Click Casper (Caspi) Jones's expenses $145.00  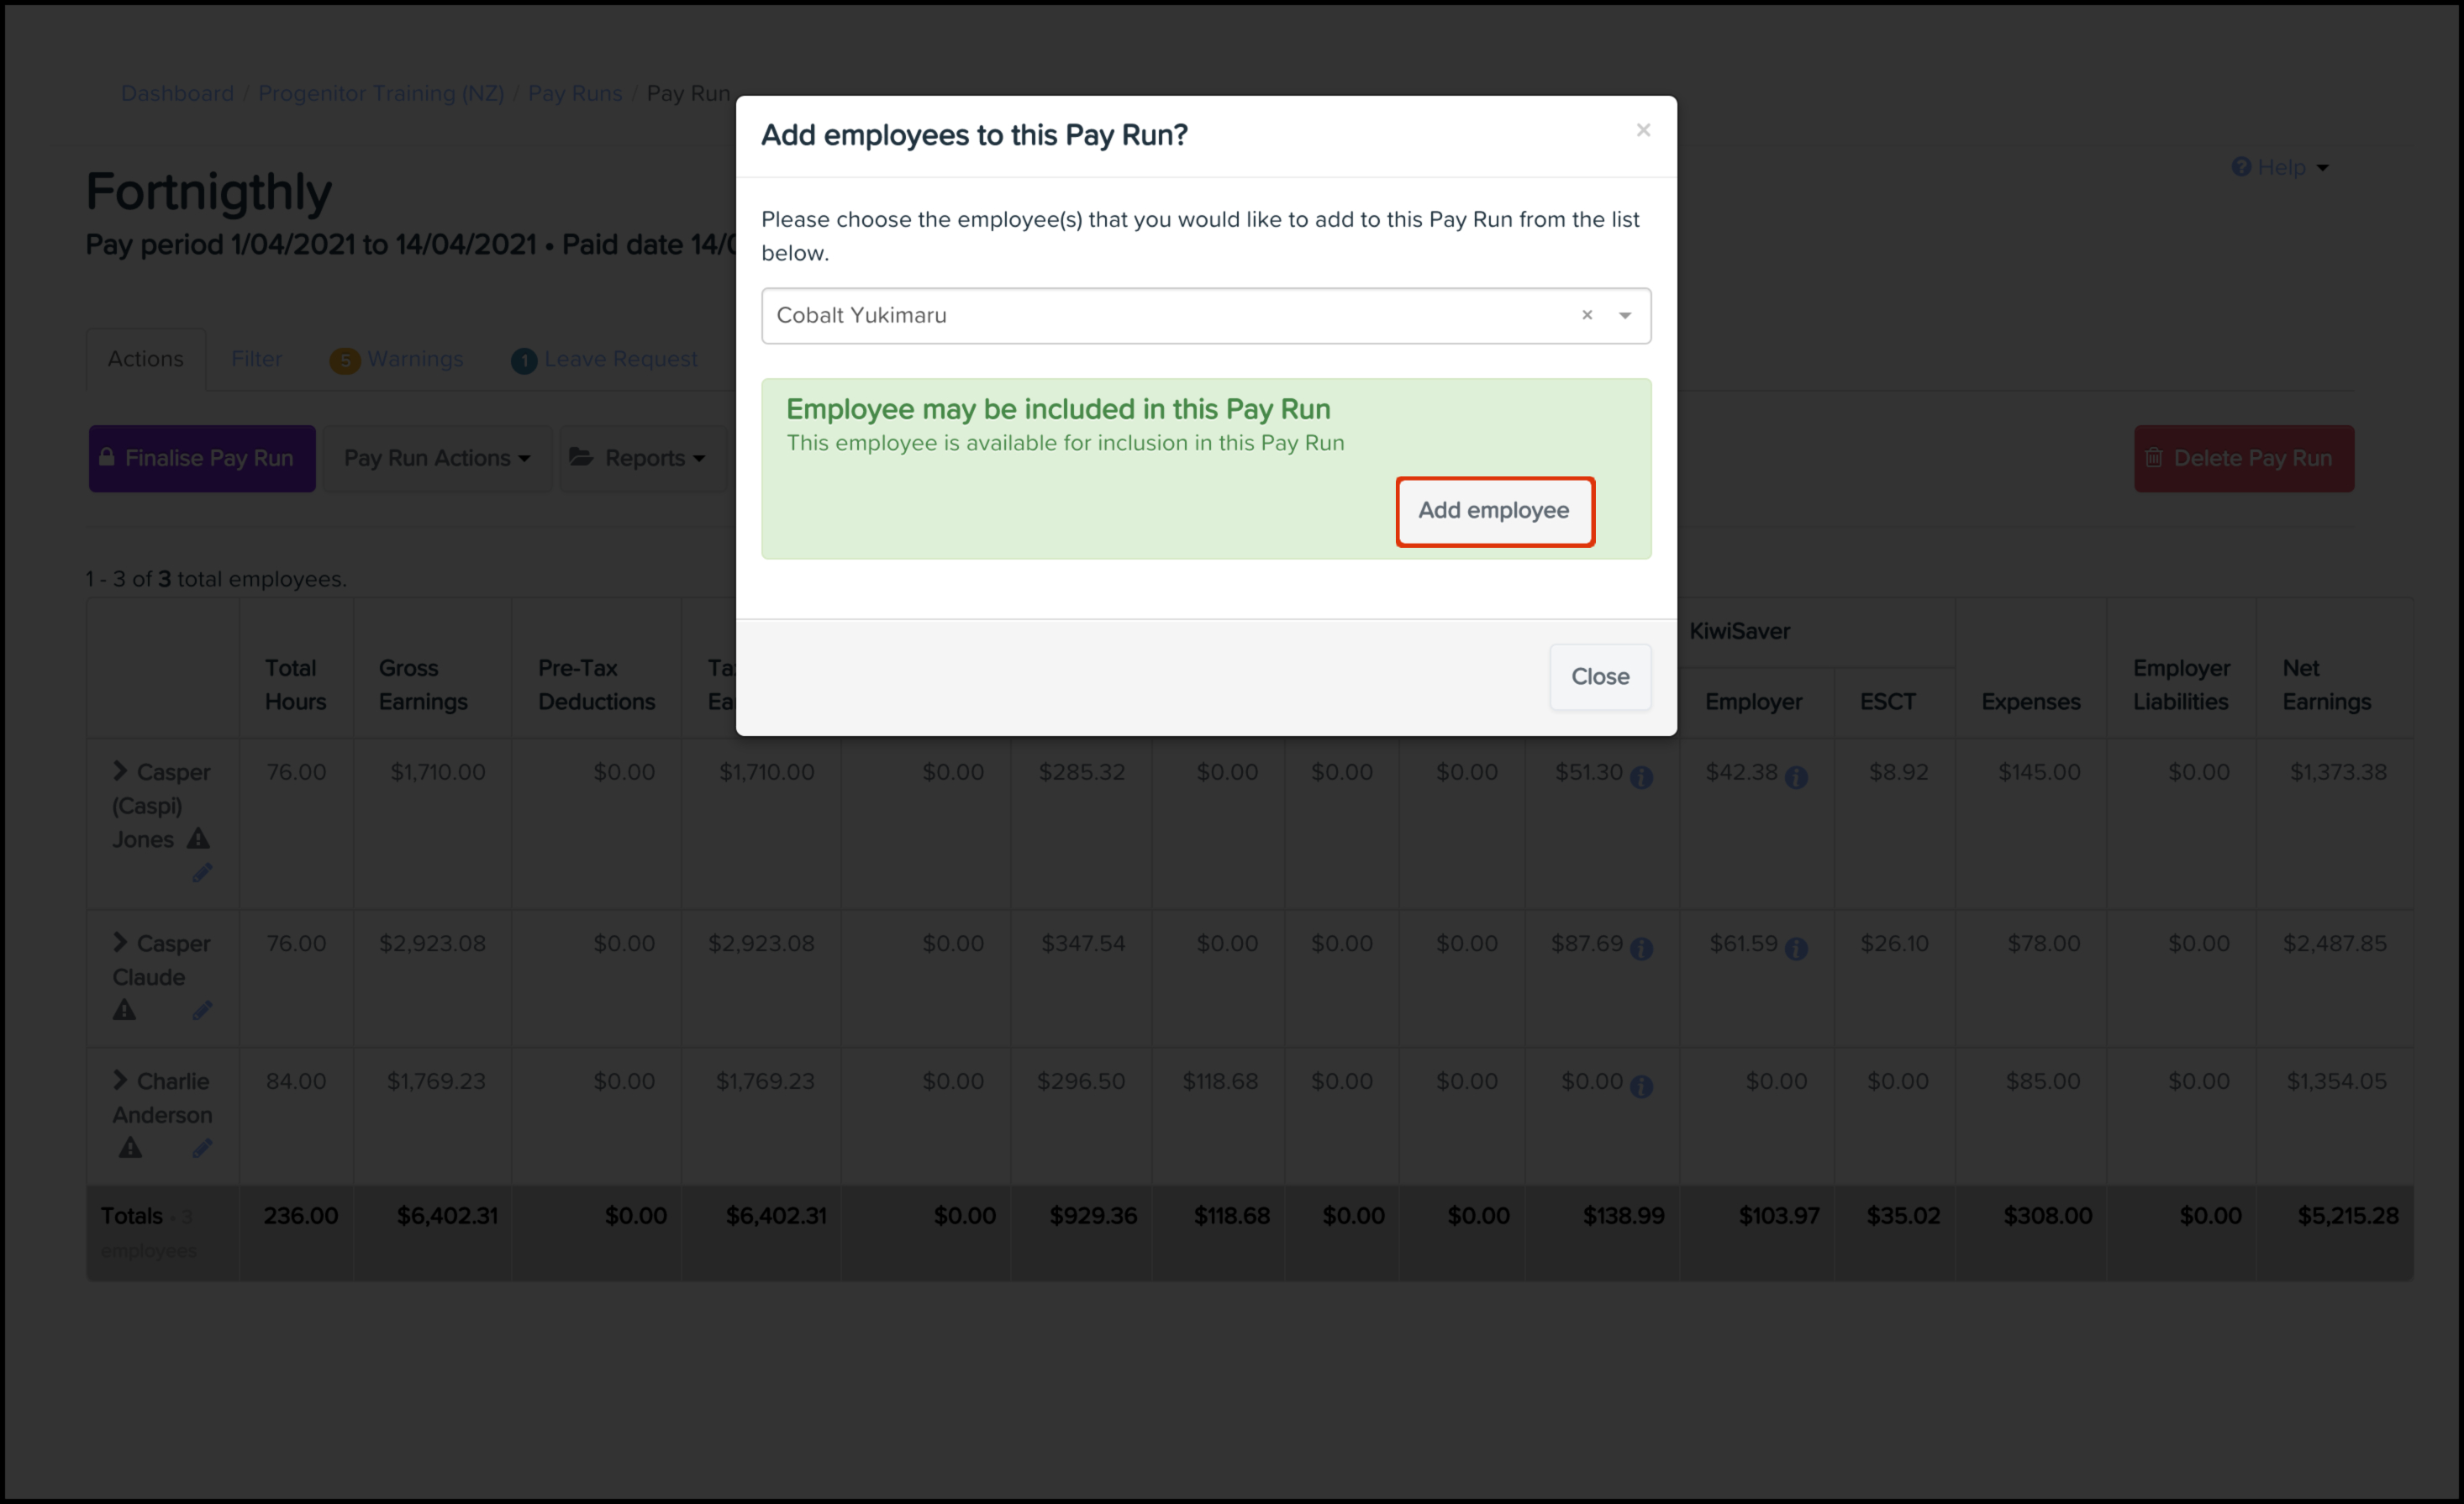coord(2039,772)
